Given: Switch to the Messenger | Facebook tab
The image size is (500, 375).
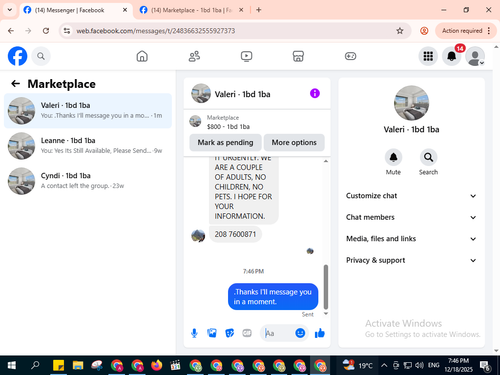Looking at the screenshot, I should (75, 10).
